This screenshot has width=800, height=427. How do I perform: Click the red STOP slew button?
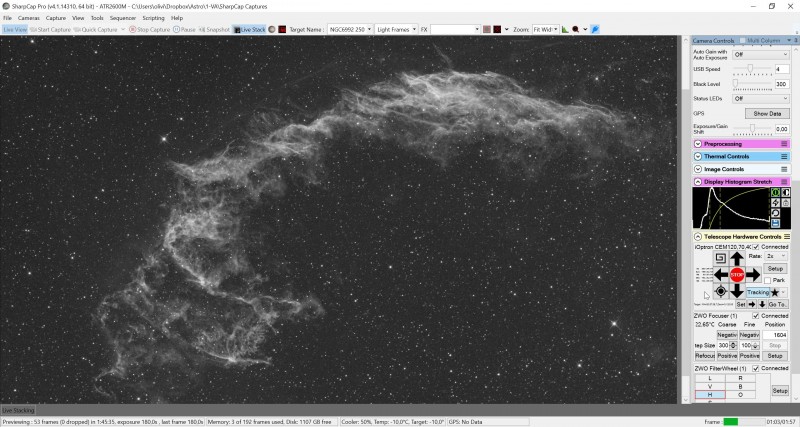tap(737, 275)
